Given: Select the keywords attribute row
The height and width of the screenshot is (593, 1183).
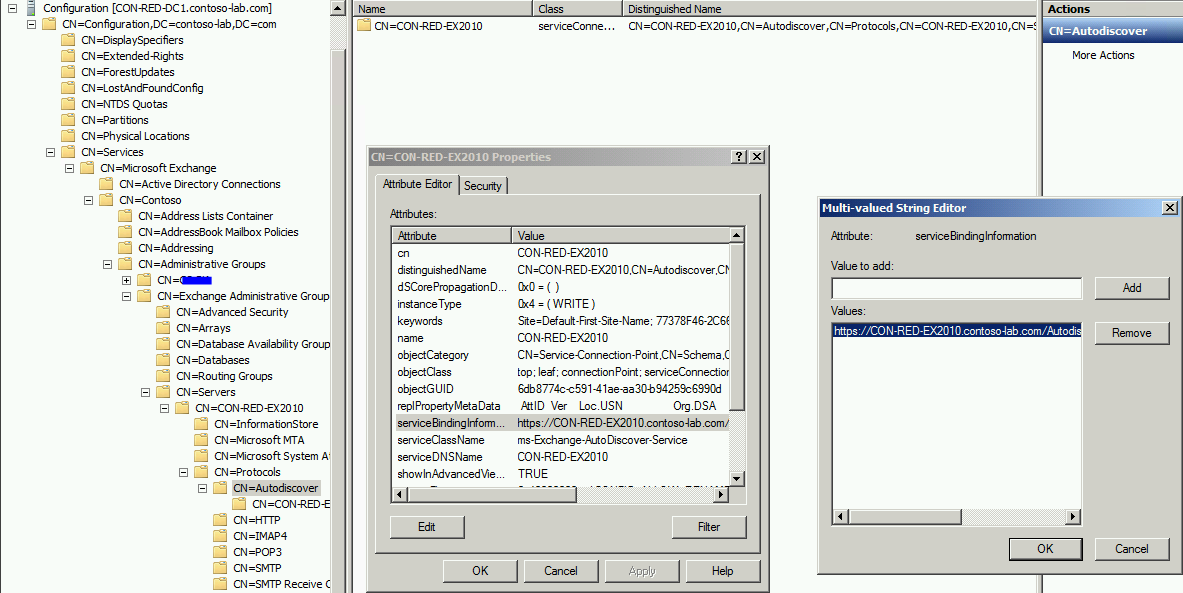Looking at the screenshot, I should tap(561, 321).
